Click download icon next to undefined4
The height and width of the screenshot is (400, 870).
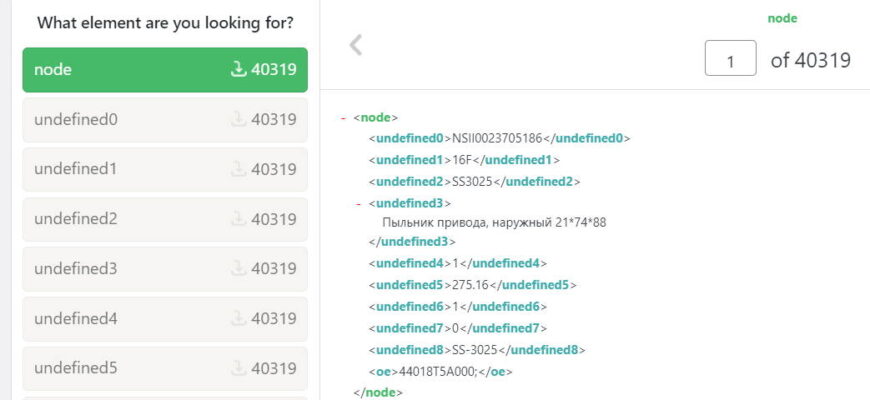click(238, 319)
